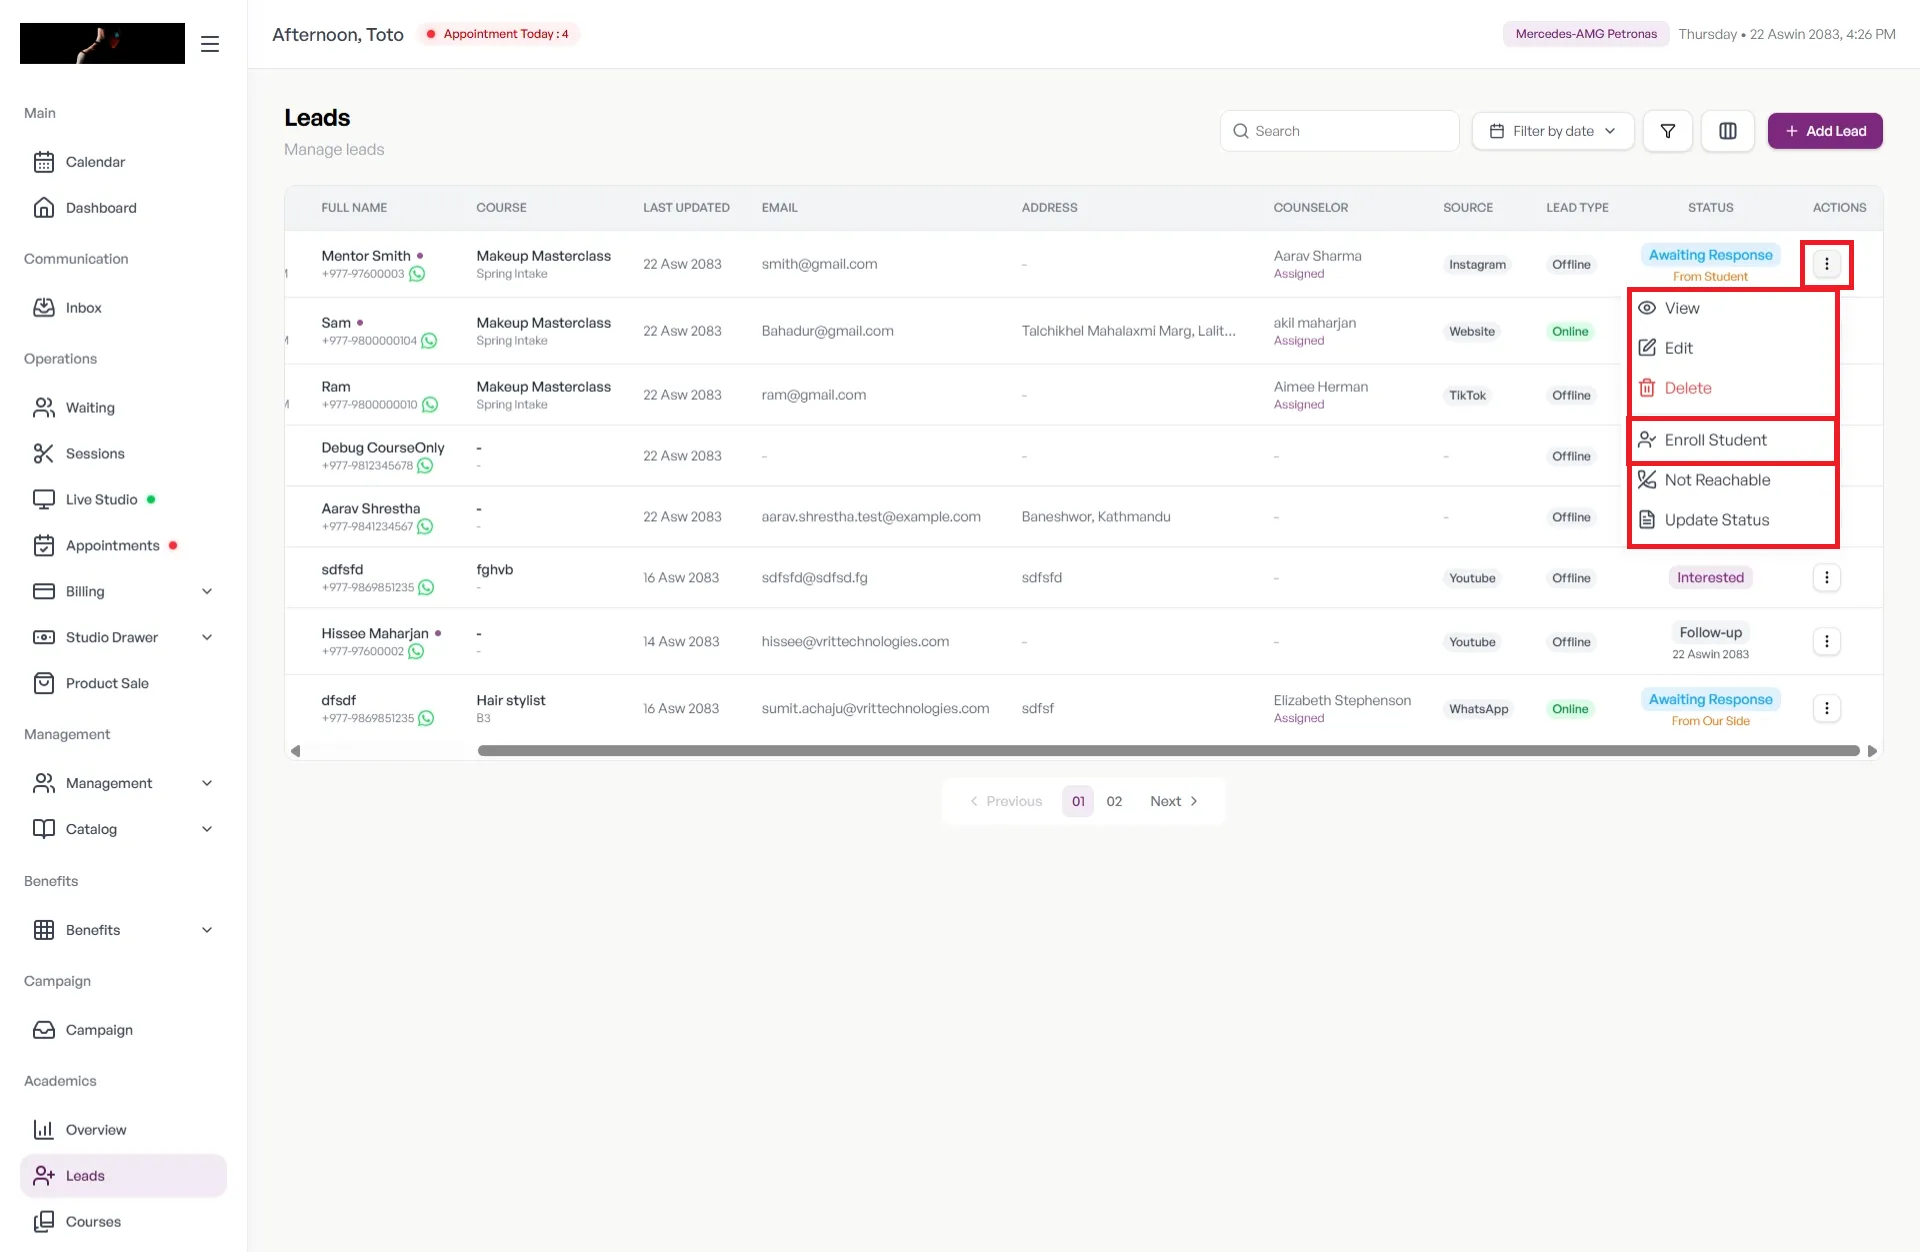Open Appointments in the sidebar
Image resolution: width=1920 pixels, height=1252 pixels.
tap(123, 546)
